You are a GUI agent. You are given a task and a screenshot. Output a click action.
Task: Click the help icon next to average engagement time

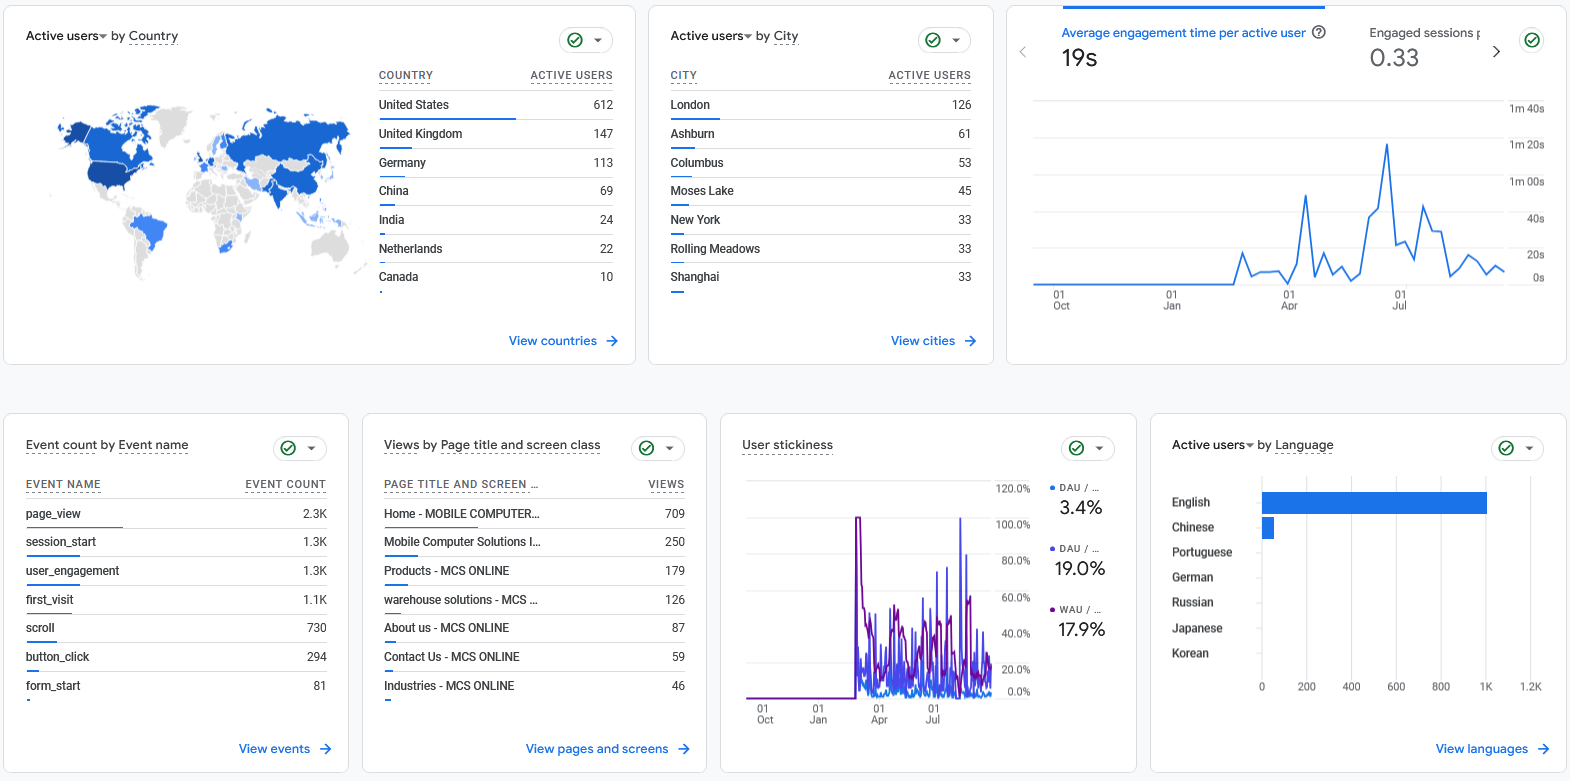(1319, 32)
